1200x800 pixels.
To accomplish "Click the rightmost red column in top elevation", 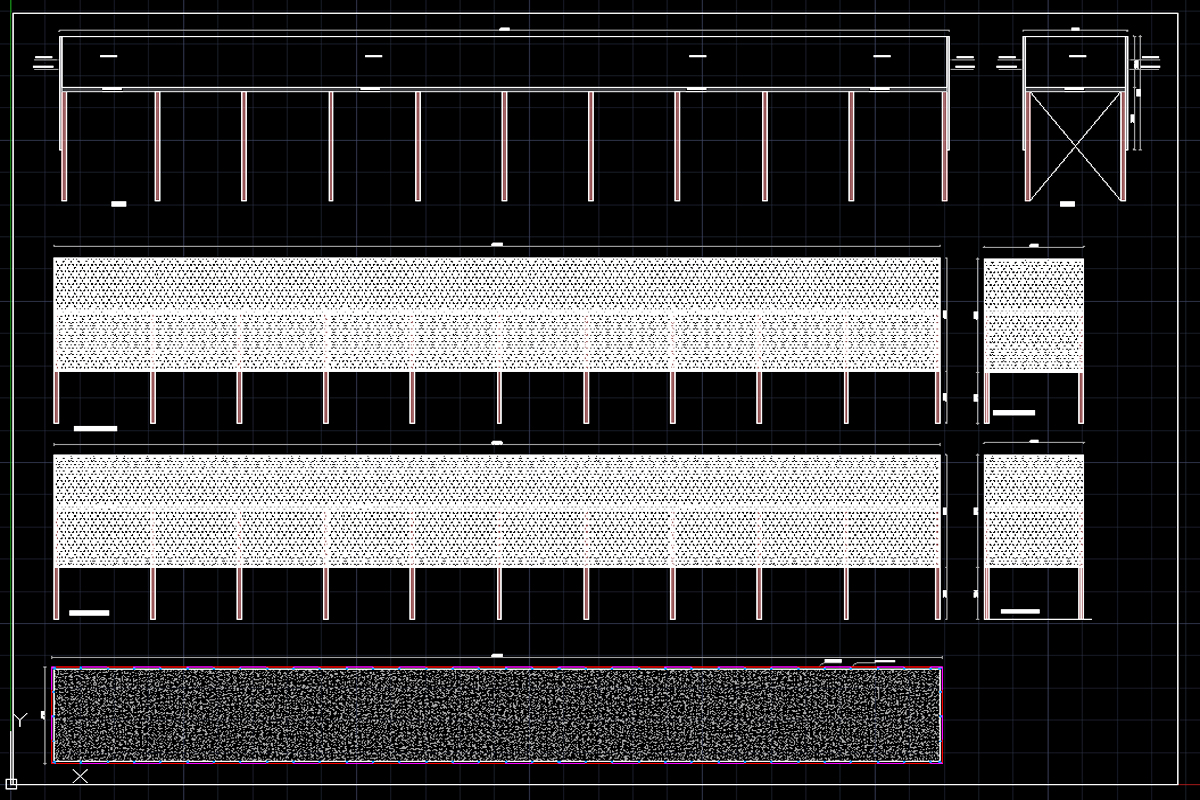I will [945, 146].
